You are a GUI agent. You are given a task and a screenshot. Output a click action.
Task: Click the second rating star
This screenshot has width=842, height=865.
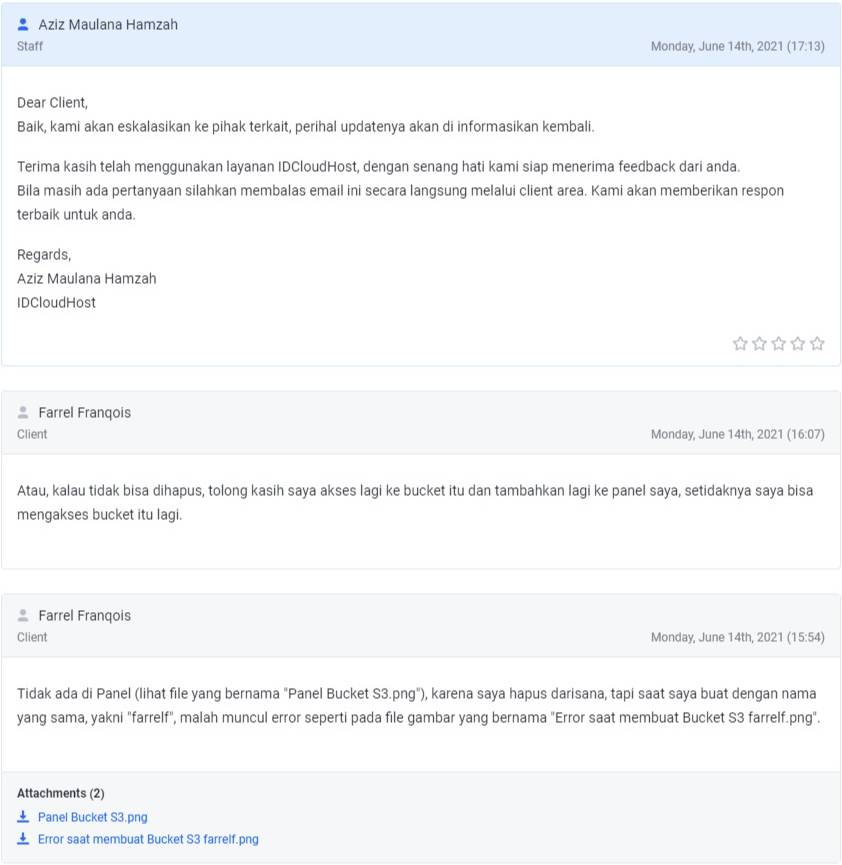tap(759, 344)
